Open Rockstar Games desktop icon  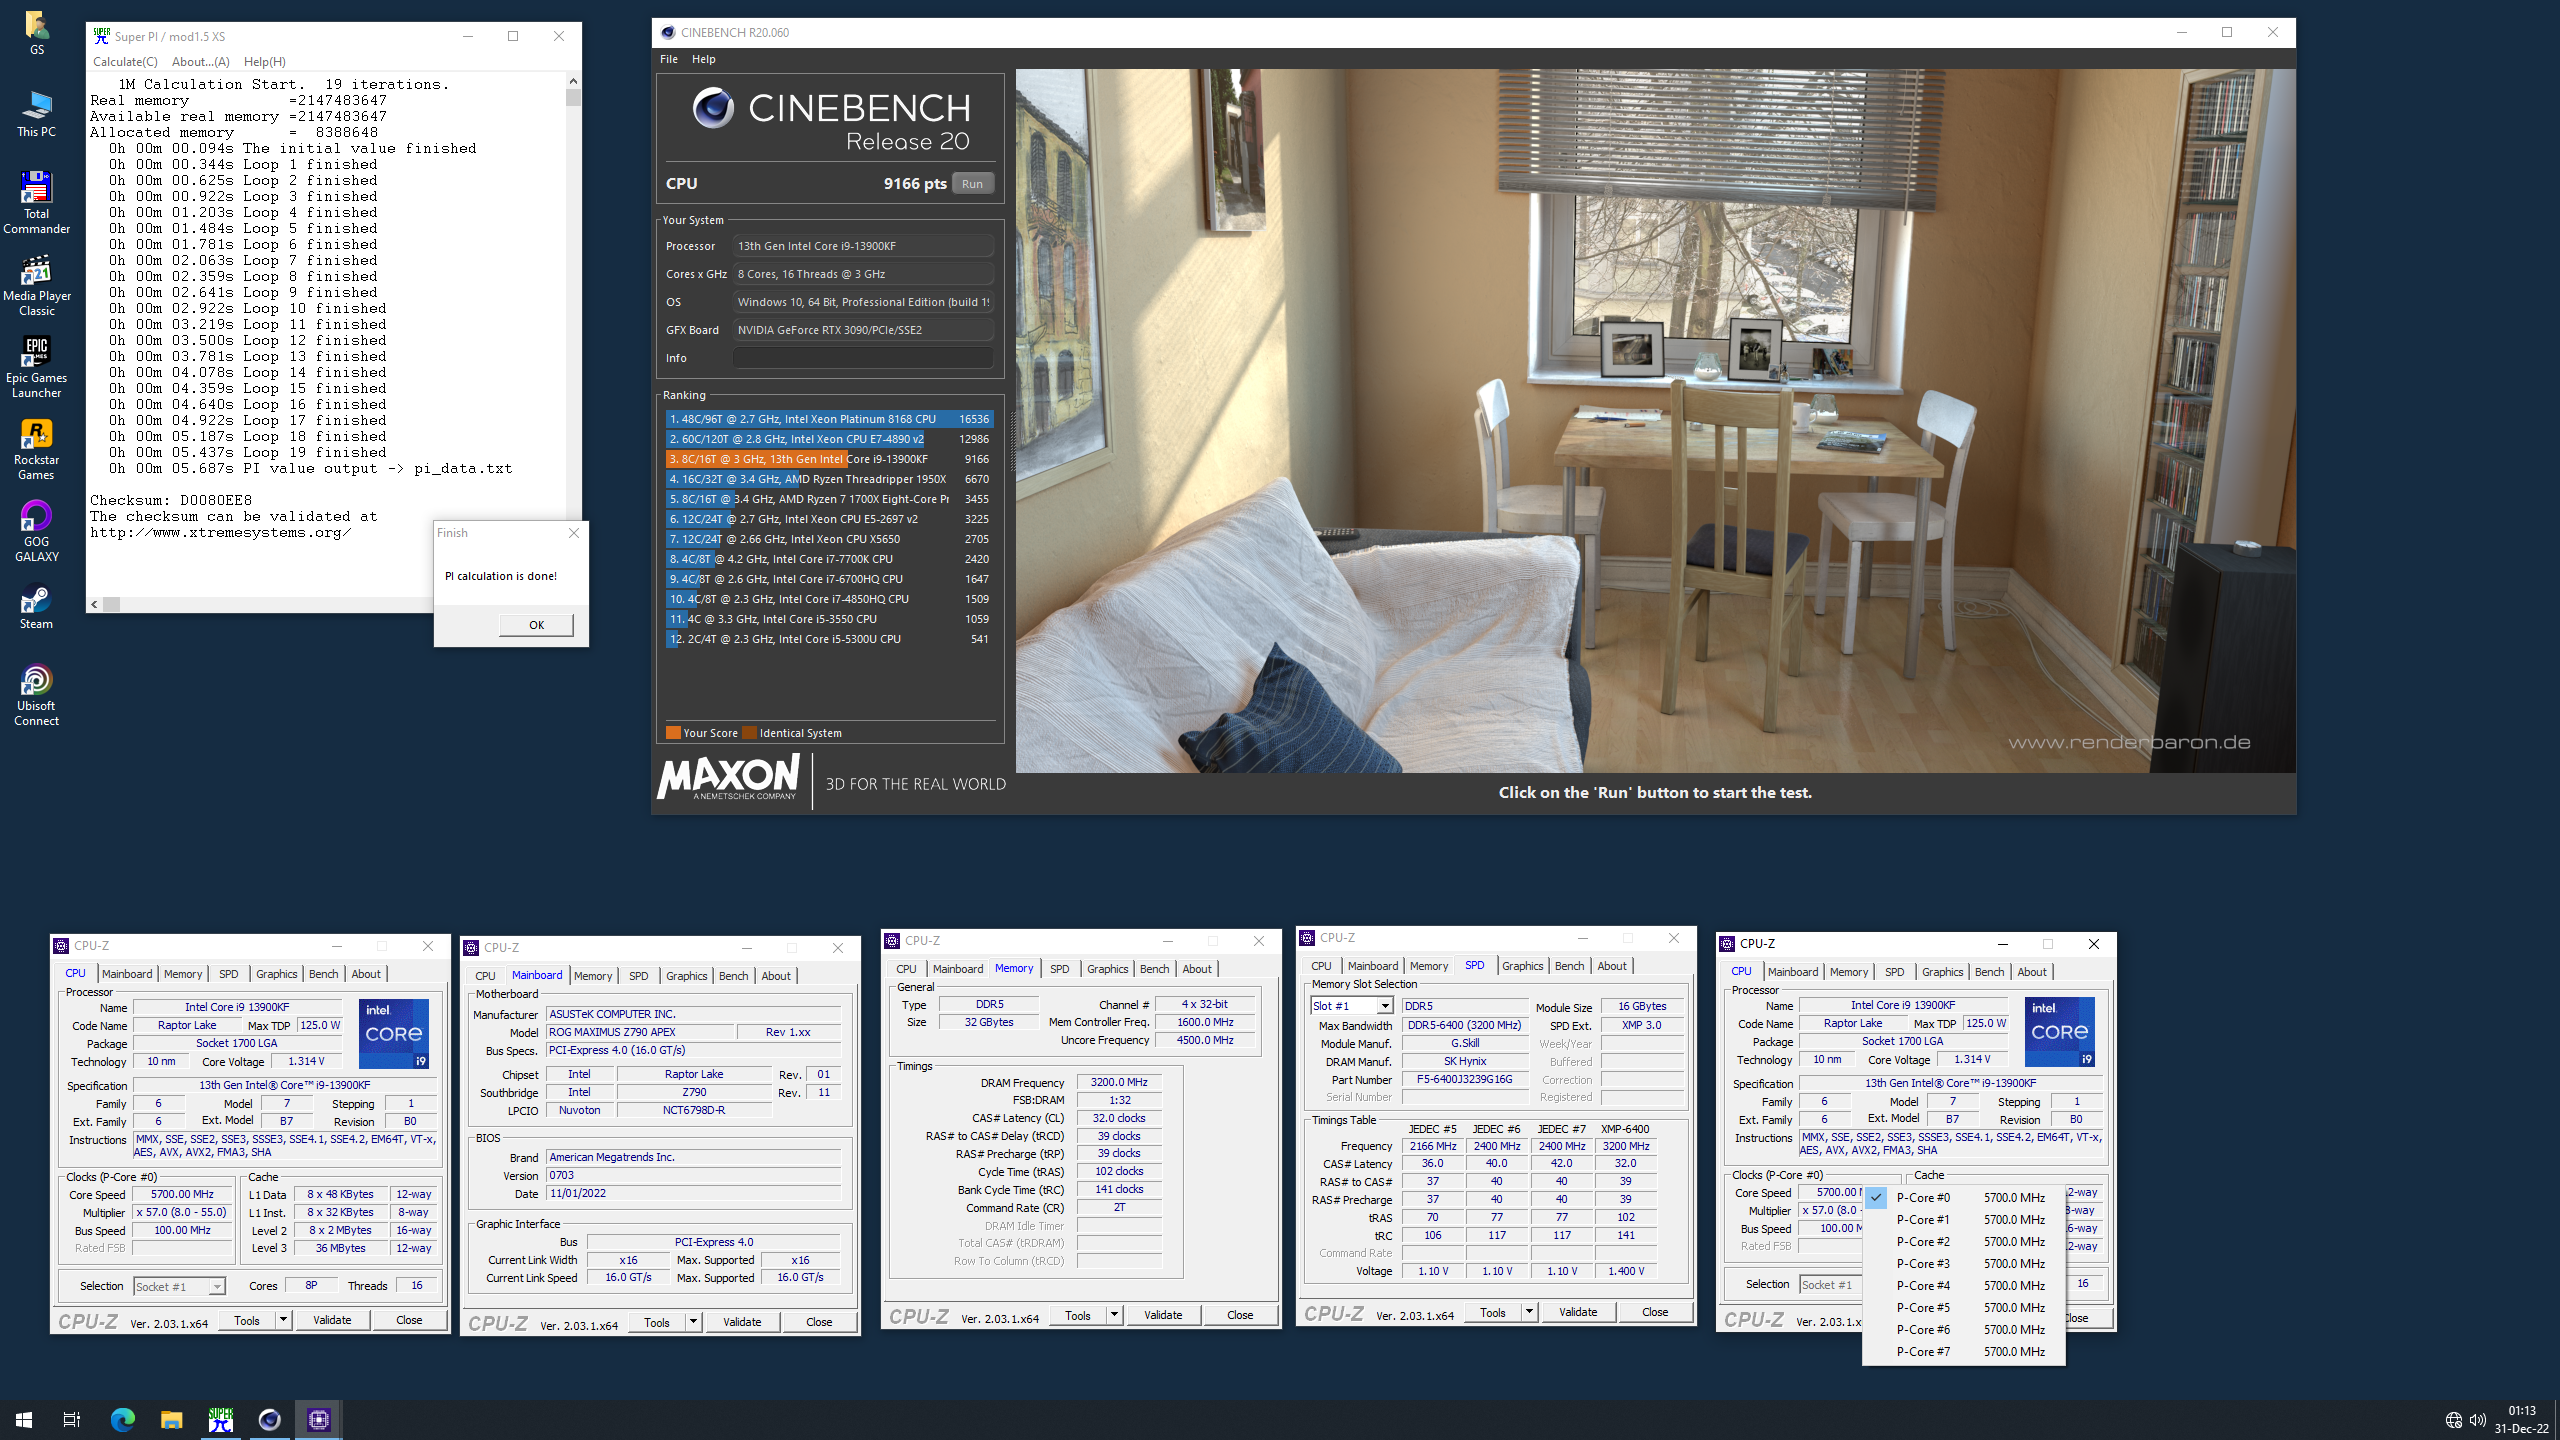coord(36,449)
